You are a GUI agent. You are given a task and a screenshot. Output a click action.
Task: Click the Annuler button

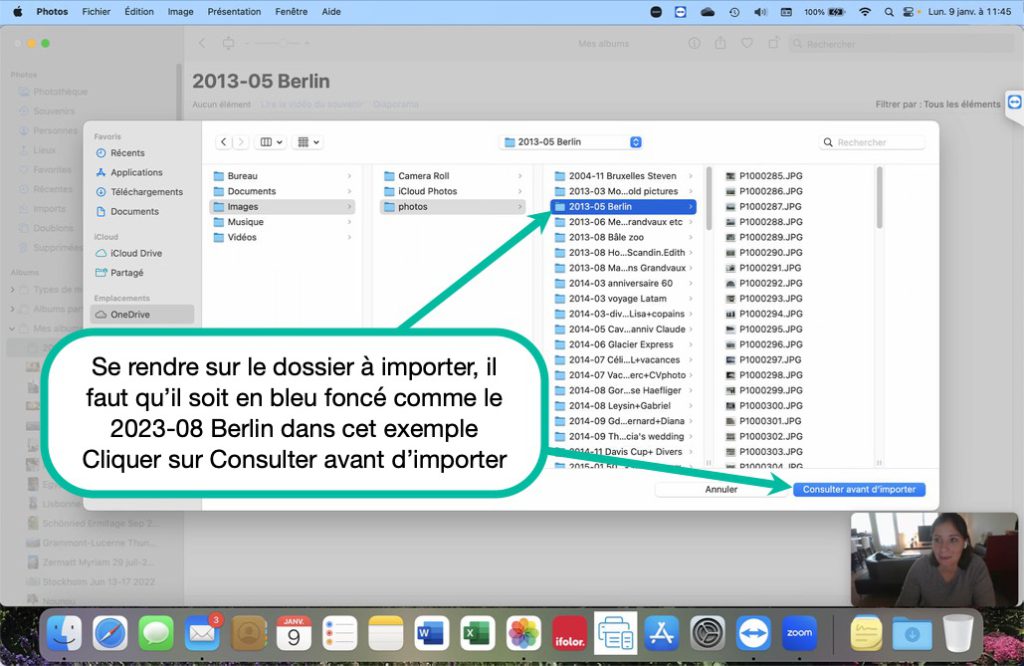point(721,490)
